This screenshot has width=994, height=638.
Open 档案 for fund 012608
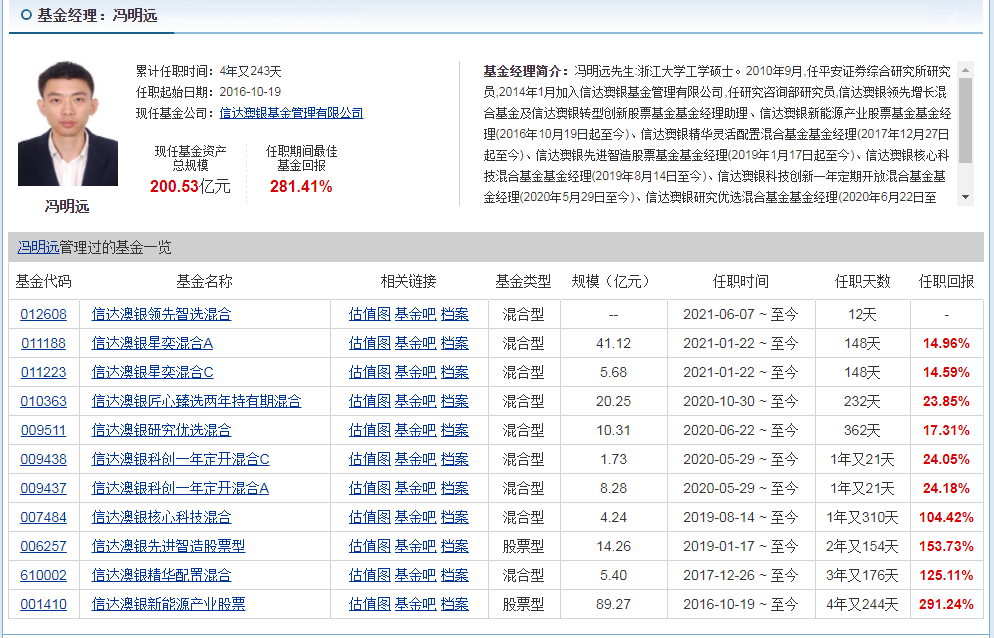pos(455,314)
